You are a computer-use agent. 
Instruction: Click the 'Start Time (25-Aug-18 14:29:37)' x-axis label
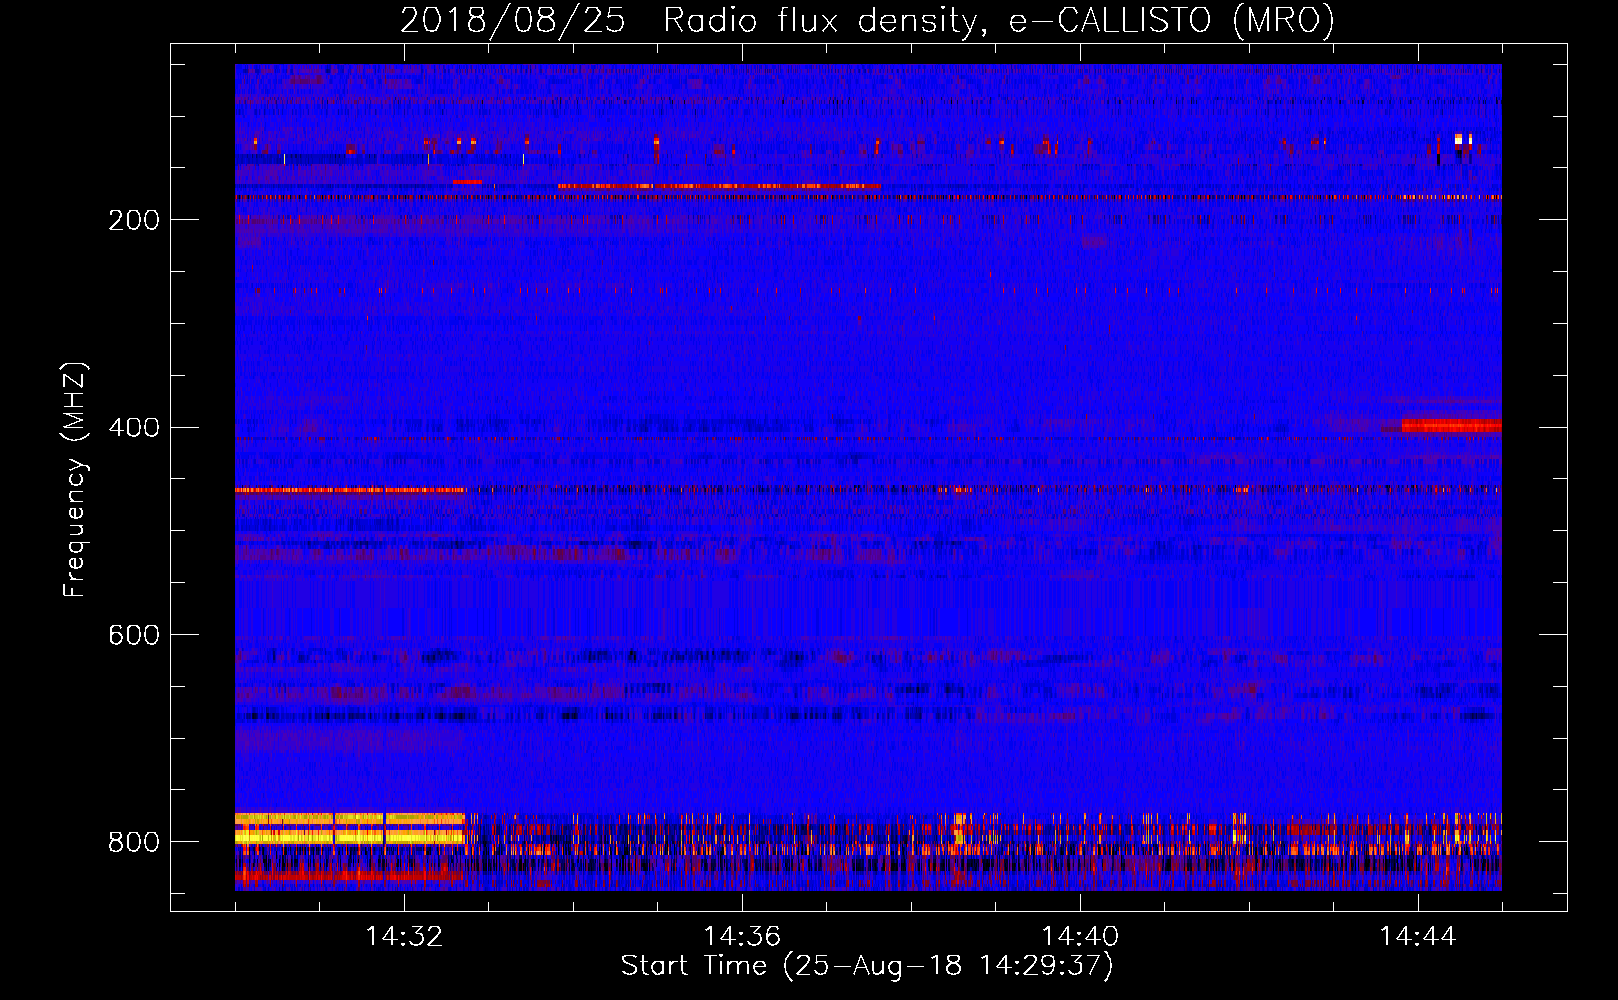(x=867, y=966)
